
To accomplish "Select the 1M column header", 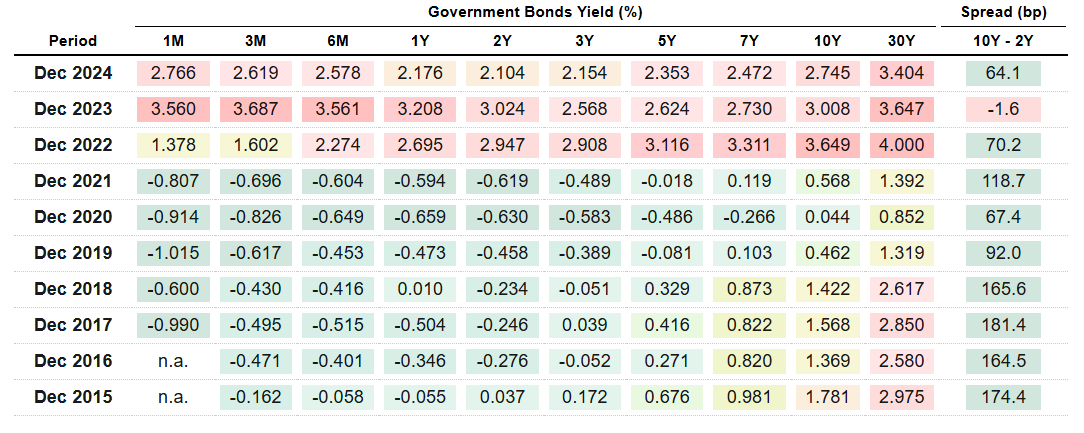I will pos(173,41).
